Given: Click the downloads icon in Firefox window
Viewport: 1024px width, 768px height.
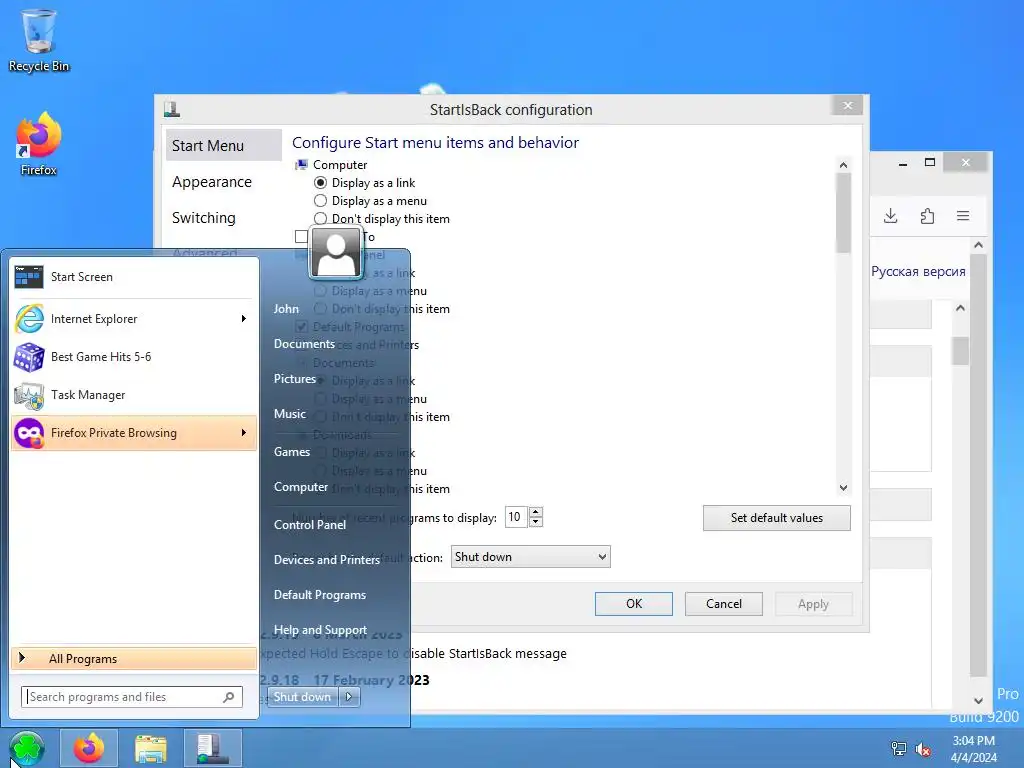Looking at the screenshot, I should [891, 216].
